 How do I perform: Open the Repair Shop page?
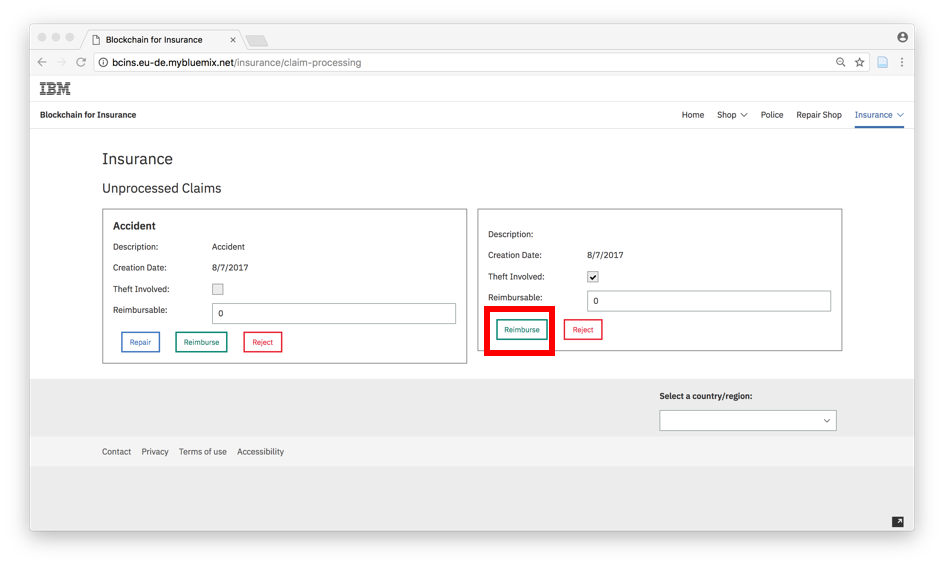[x=819, y=115]
